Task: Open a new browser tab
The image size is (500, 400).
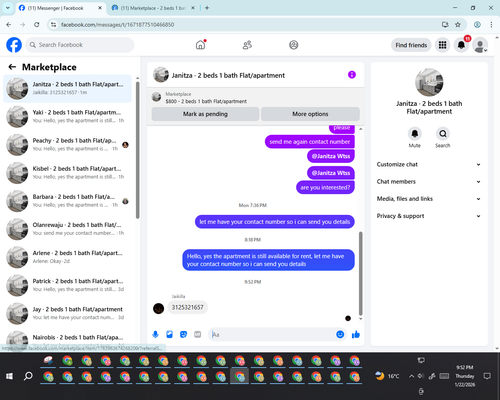Action: [x=207, y=8]
